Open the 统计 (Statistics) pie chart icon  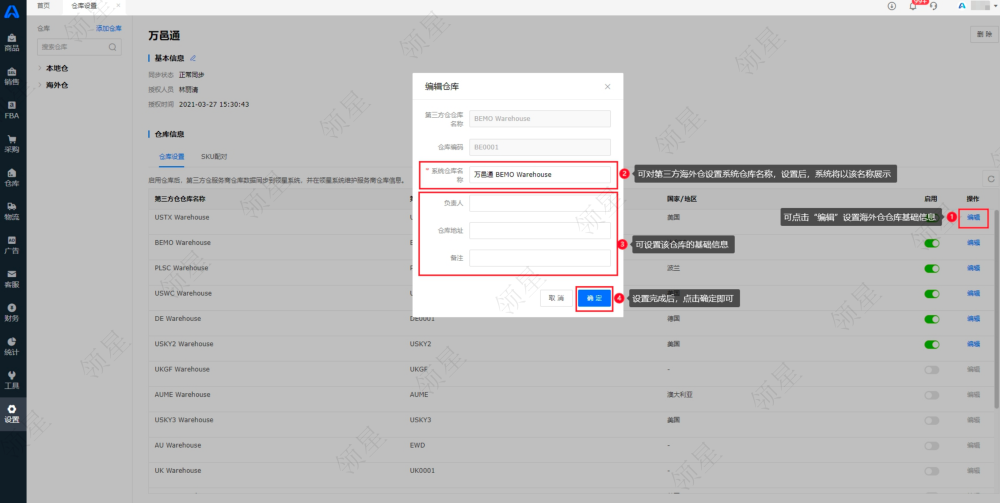(12, 346)
